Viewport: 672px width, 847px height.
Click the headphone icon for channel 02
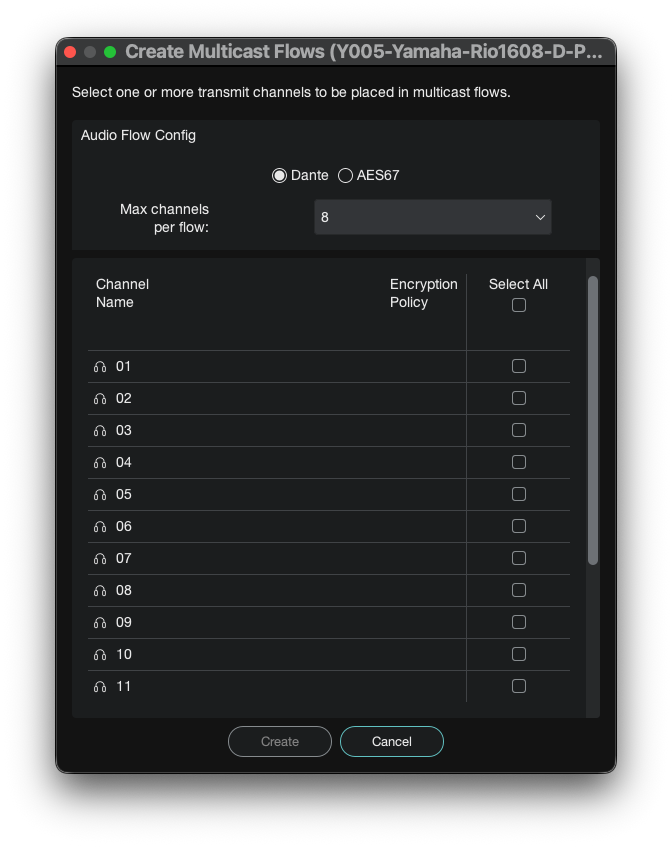tap(100, 399)
